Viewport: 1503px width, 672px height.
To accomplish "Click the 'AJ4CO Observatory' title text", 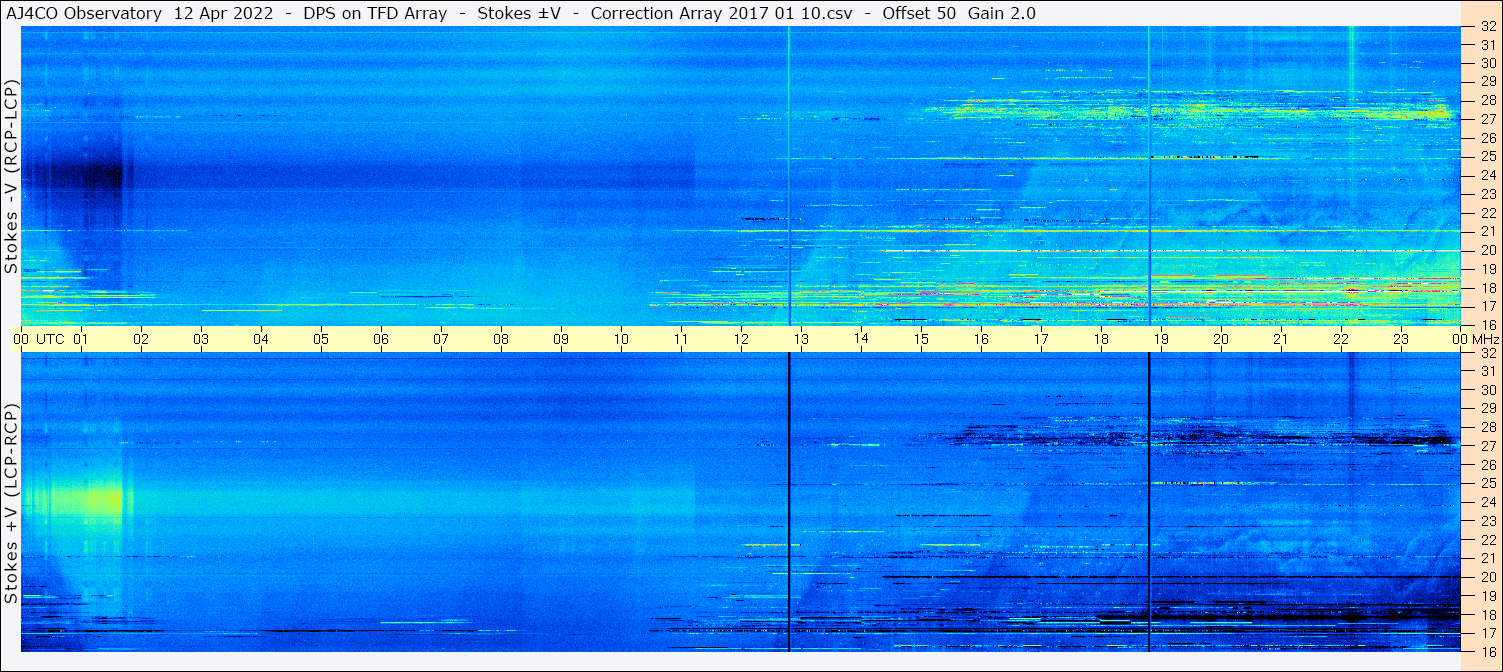I will click(84, 14).
